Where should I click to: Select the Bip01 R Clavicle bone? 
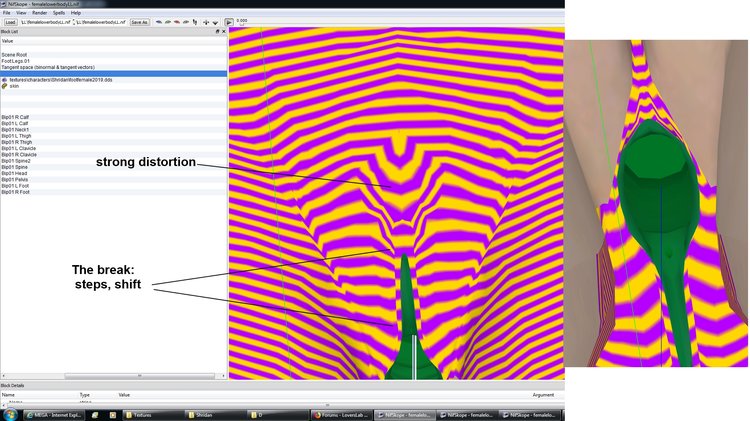point(113,155)
